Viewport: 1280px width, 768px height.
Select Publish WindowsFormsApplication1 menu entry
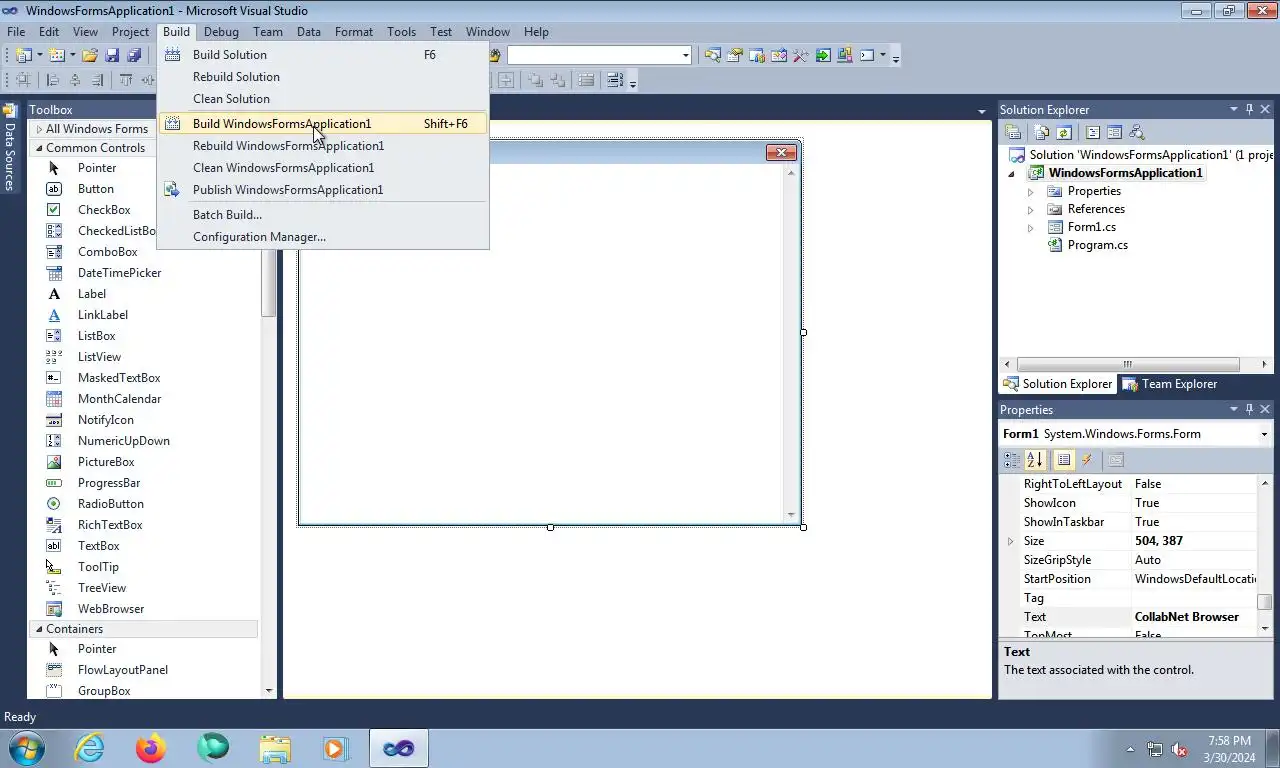(x=323, y=190)
